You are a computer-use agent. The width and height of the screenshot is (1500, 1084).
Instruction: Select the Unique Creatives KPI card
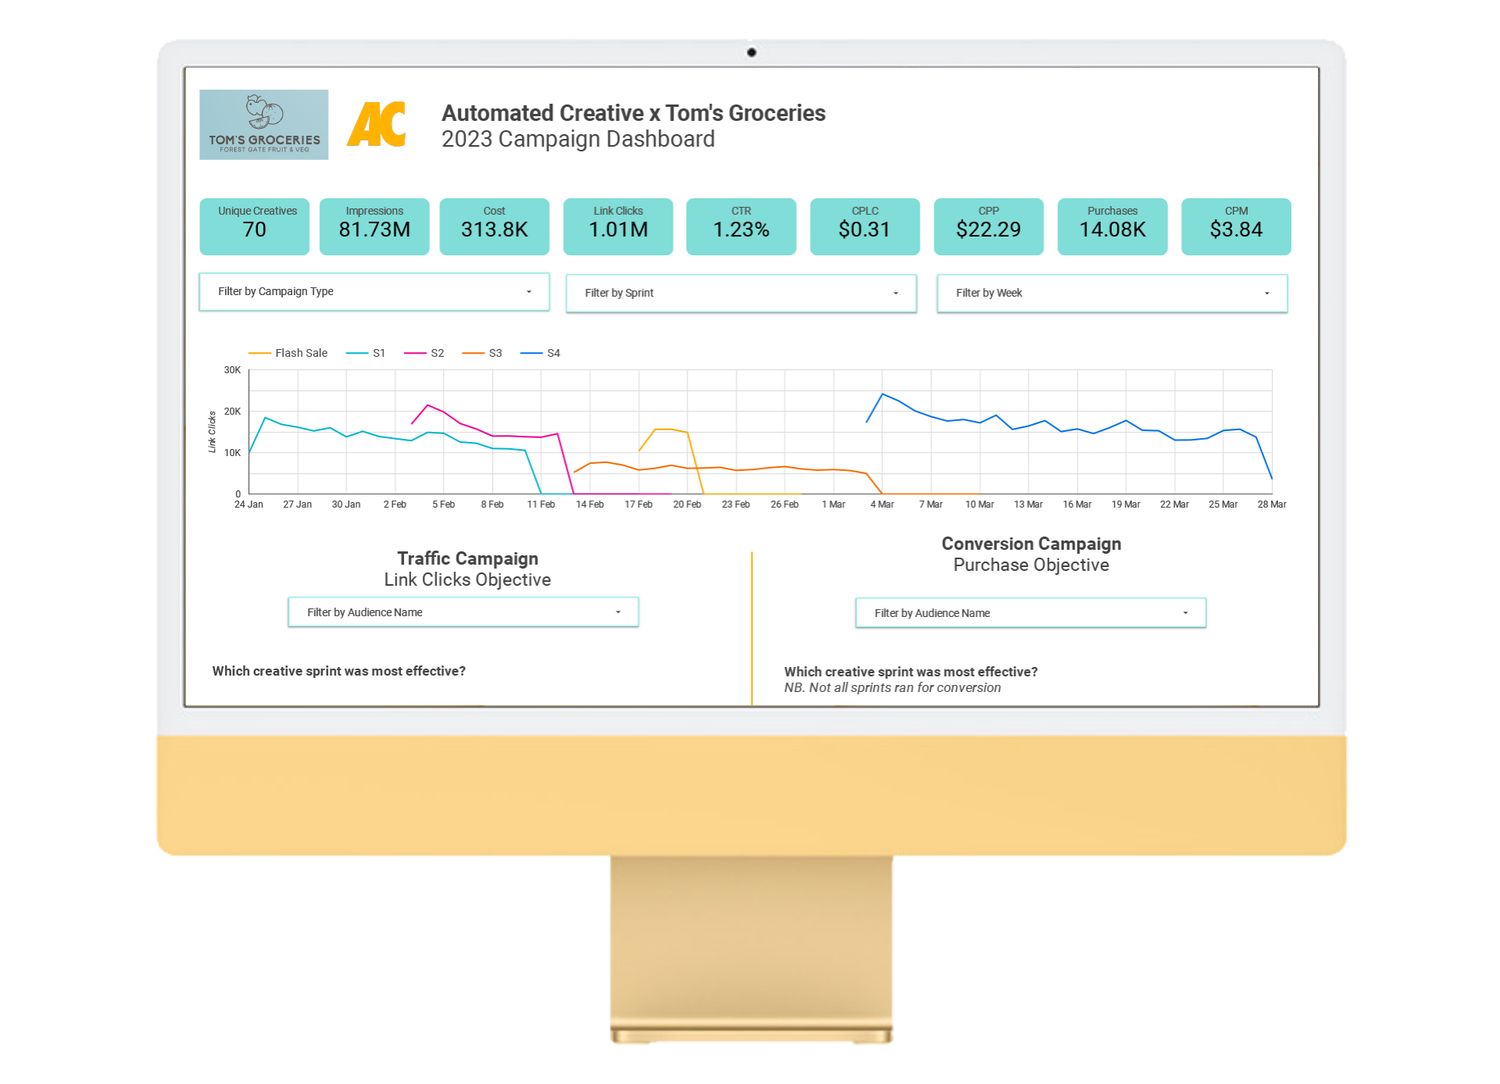pos(254,226)
